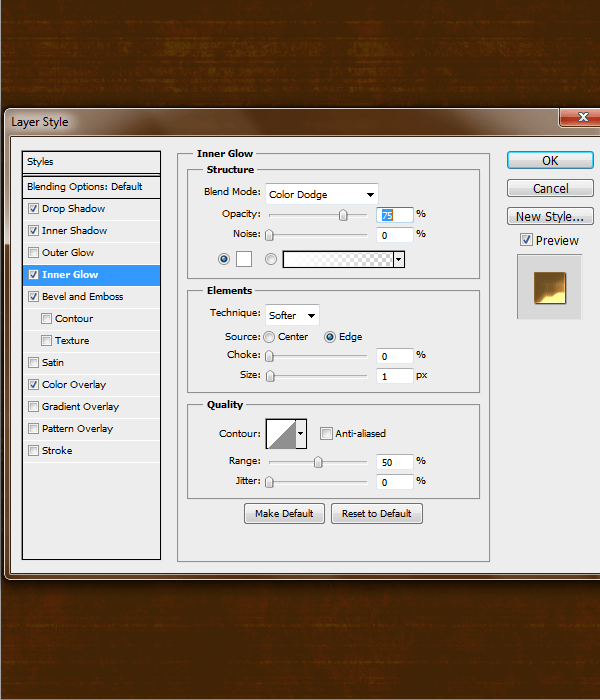Click the Opacity percent input field
The height and width of the screenshot is (700, 600).
[395, 215]
